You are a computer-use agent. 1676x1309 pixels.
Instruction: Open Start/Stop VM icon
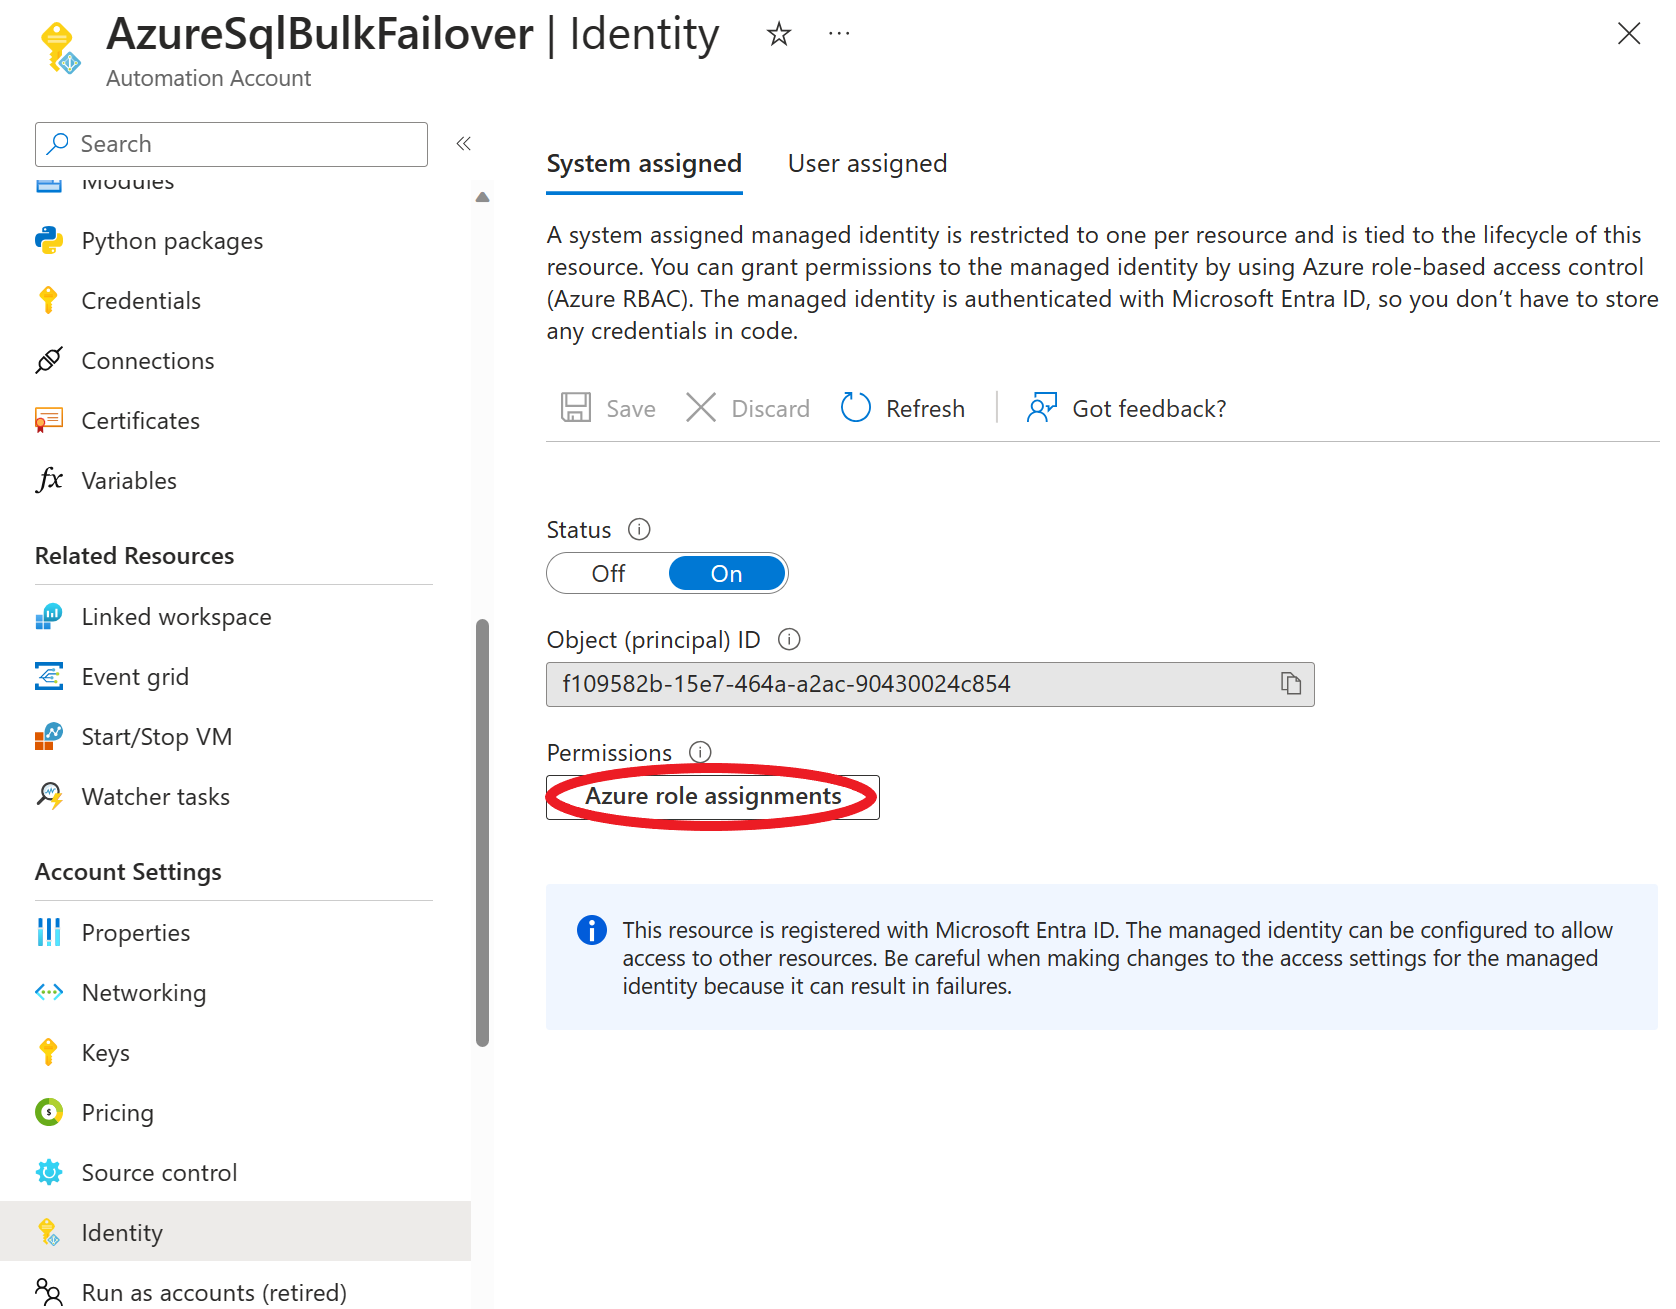(49, 737)
